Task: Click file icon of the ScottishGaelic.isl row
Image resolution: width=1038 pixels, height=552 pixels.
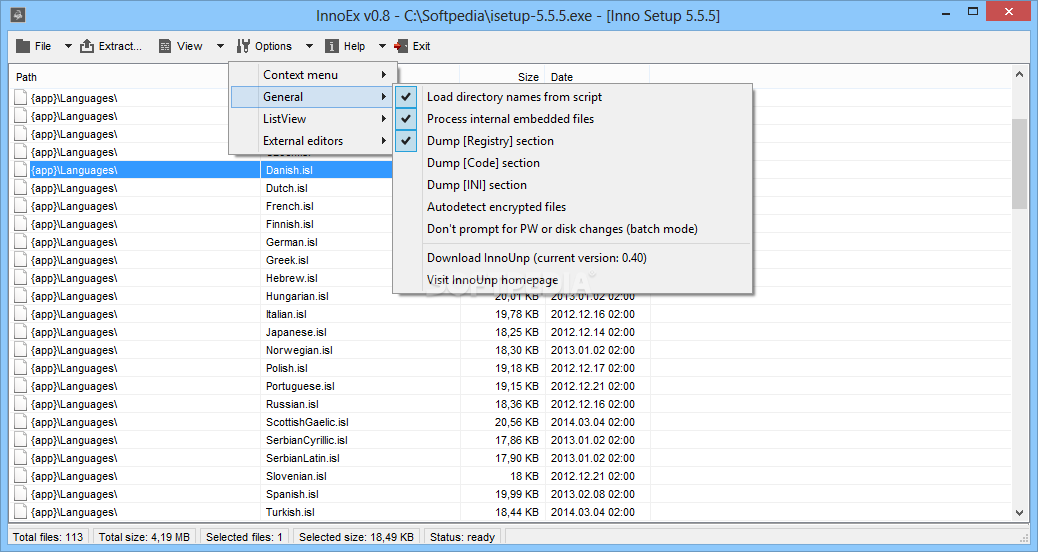Action: [x=21, y=422]
